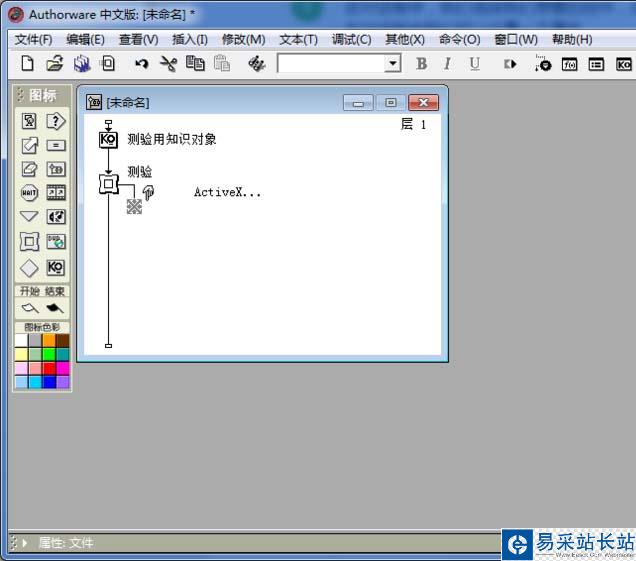Click the Cut scissors icon
This screenshot has width=636, height=561.
coord(168,64)
